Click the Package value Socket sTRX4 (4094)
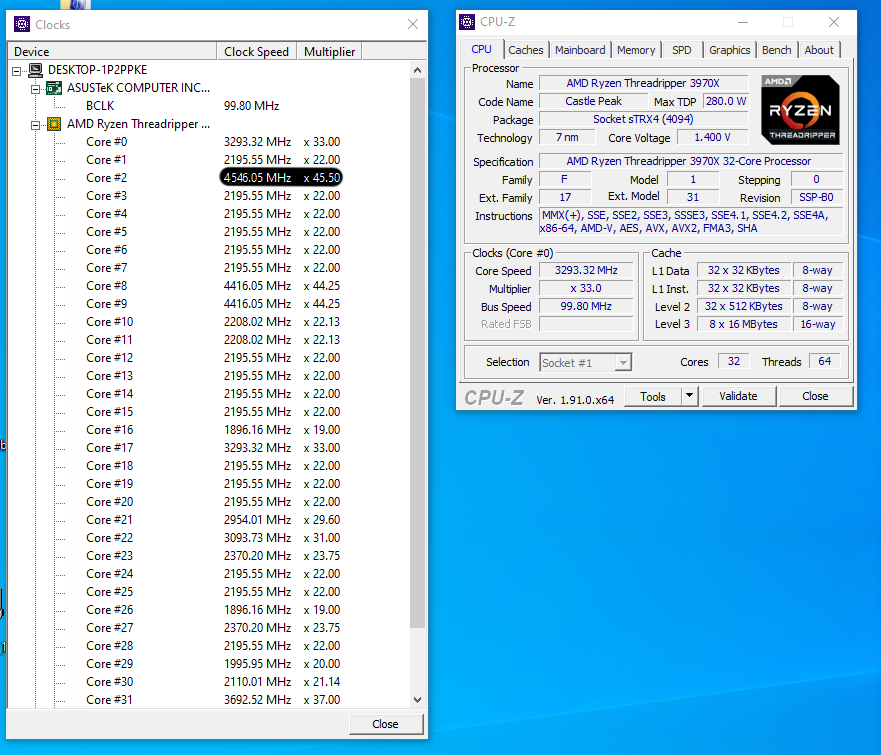This screenshot has width=881, height=755. click(643, 119)
